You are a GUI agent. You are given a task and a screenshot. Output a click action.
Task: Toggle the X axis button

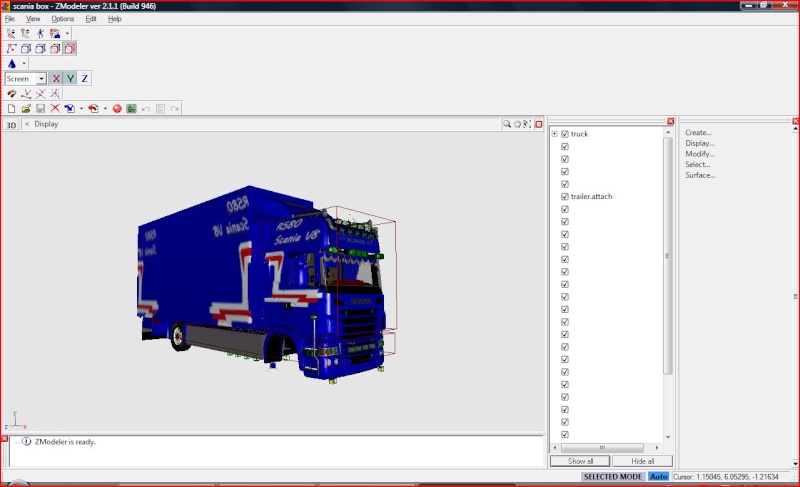(x=56, y=79)
